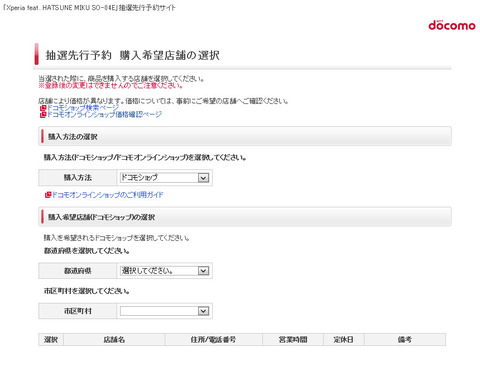Open the ドコモオンラインショップのご利用ガイド link
Image resolution: width=480 pixels, height=380 pixels.
coord(107,195)
